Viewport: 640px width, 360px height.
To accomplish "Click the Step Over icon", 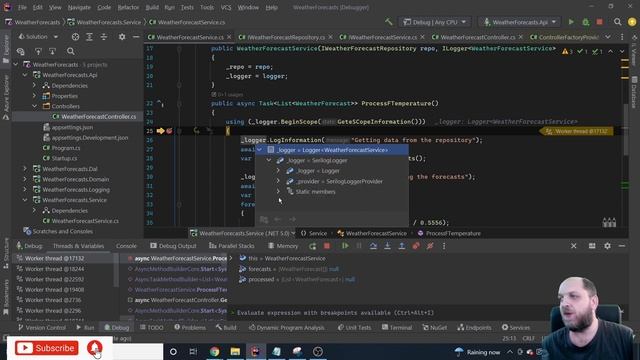I will click(373, 246).
